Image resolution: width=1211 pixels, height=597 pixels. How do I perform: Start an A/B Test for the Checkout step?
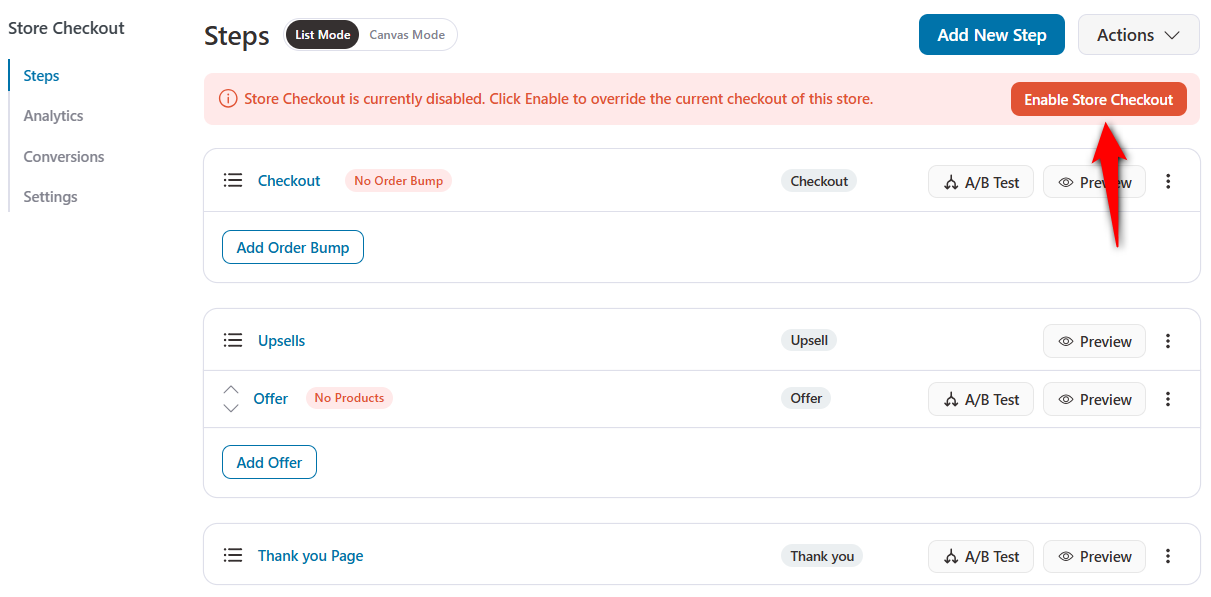point(981,182)
